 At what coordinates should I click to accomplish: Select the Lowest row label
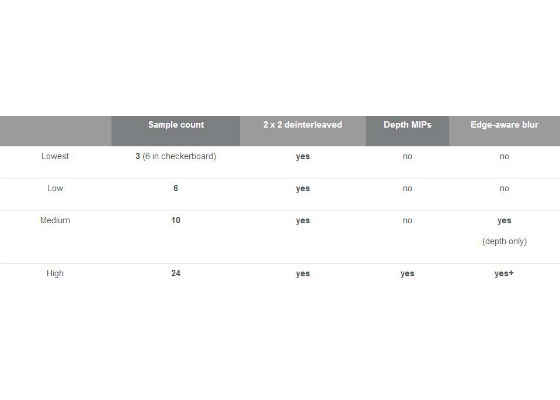(x=55, y=156)
